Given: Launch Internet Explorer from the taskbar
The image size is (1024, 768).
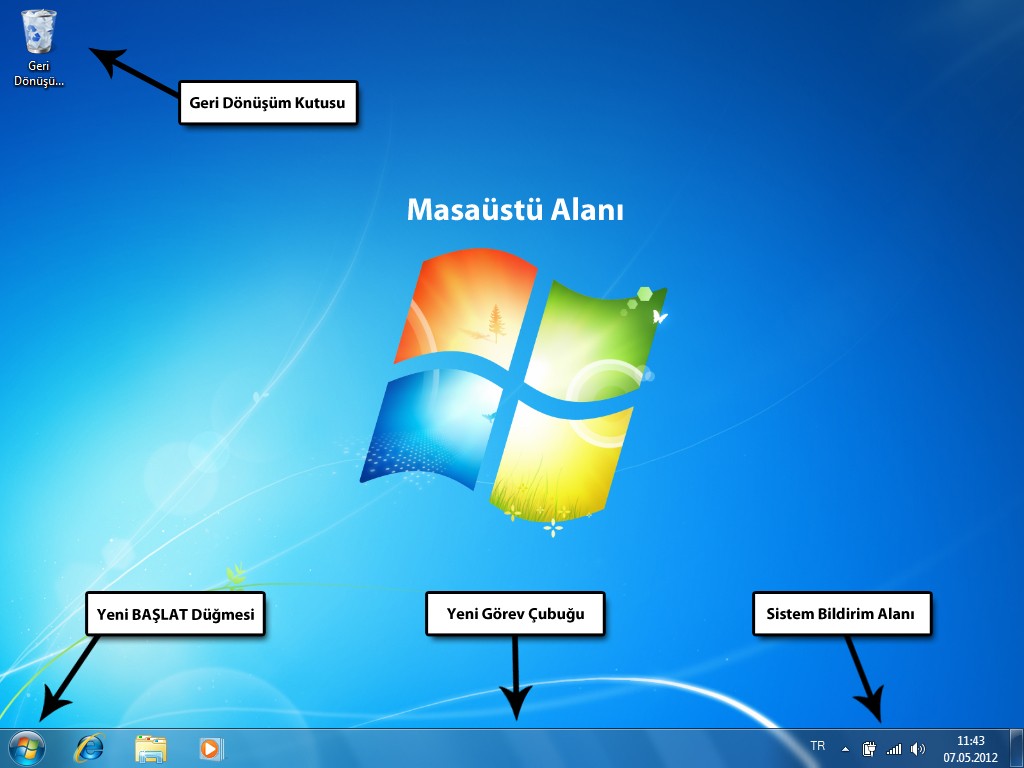Looking at the screenshot, I should (x=89, y=748).
